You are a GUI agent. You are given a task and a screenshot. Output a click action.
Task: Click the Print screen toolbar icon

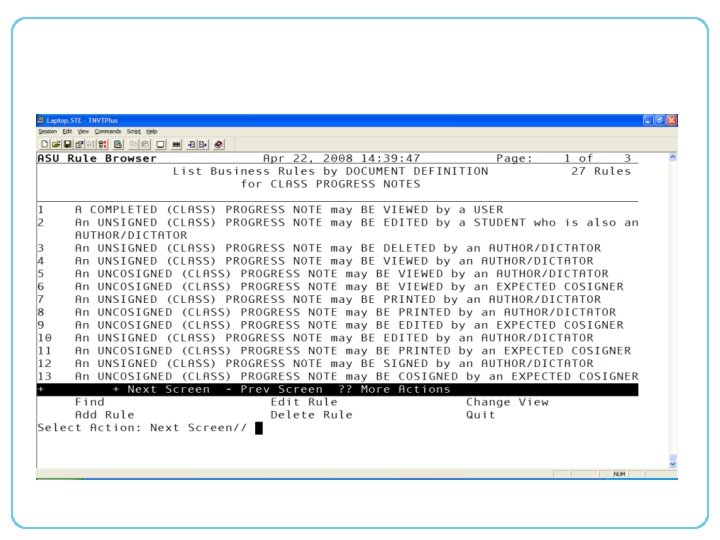(x=118, y=145)
